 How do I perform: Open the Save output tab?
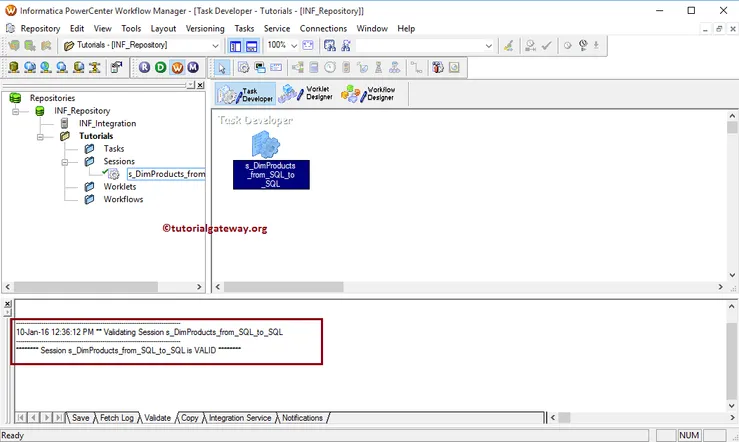[81, 418]
